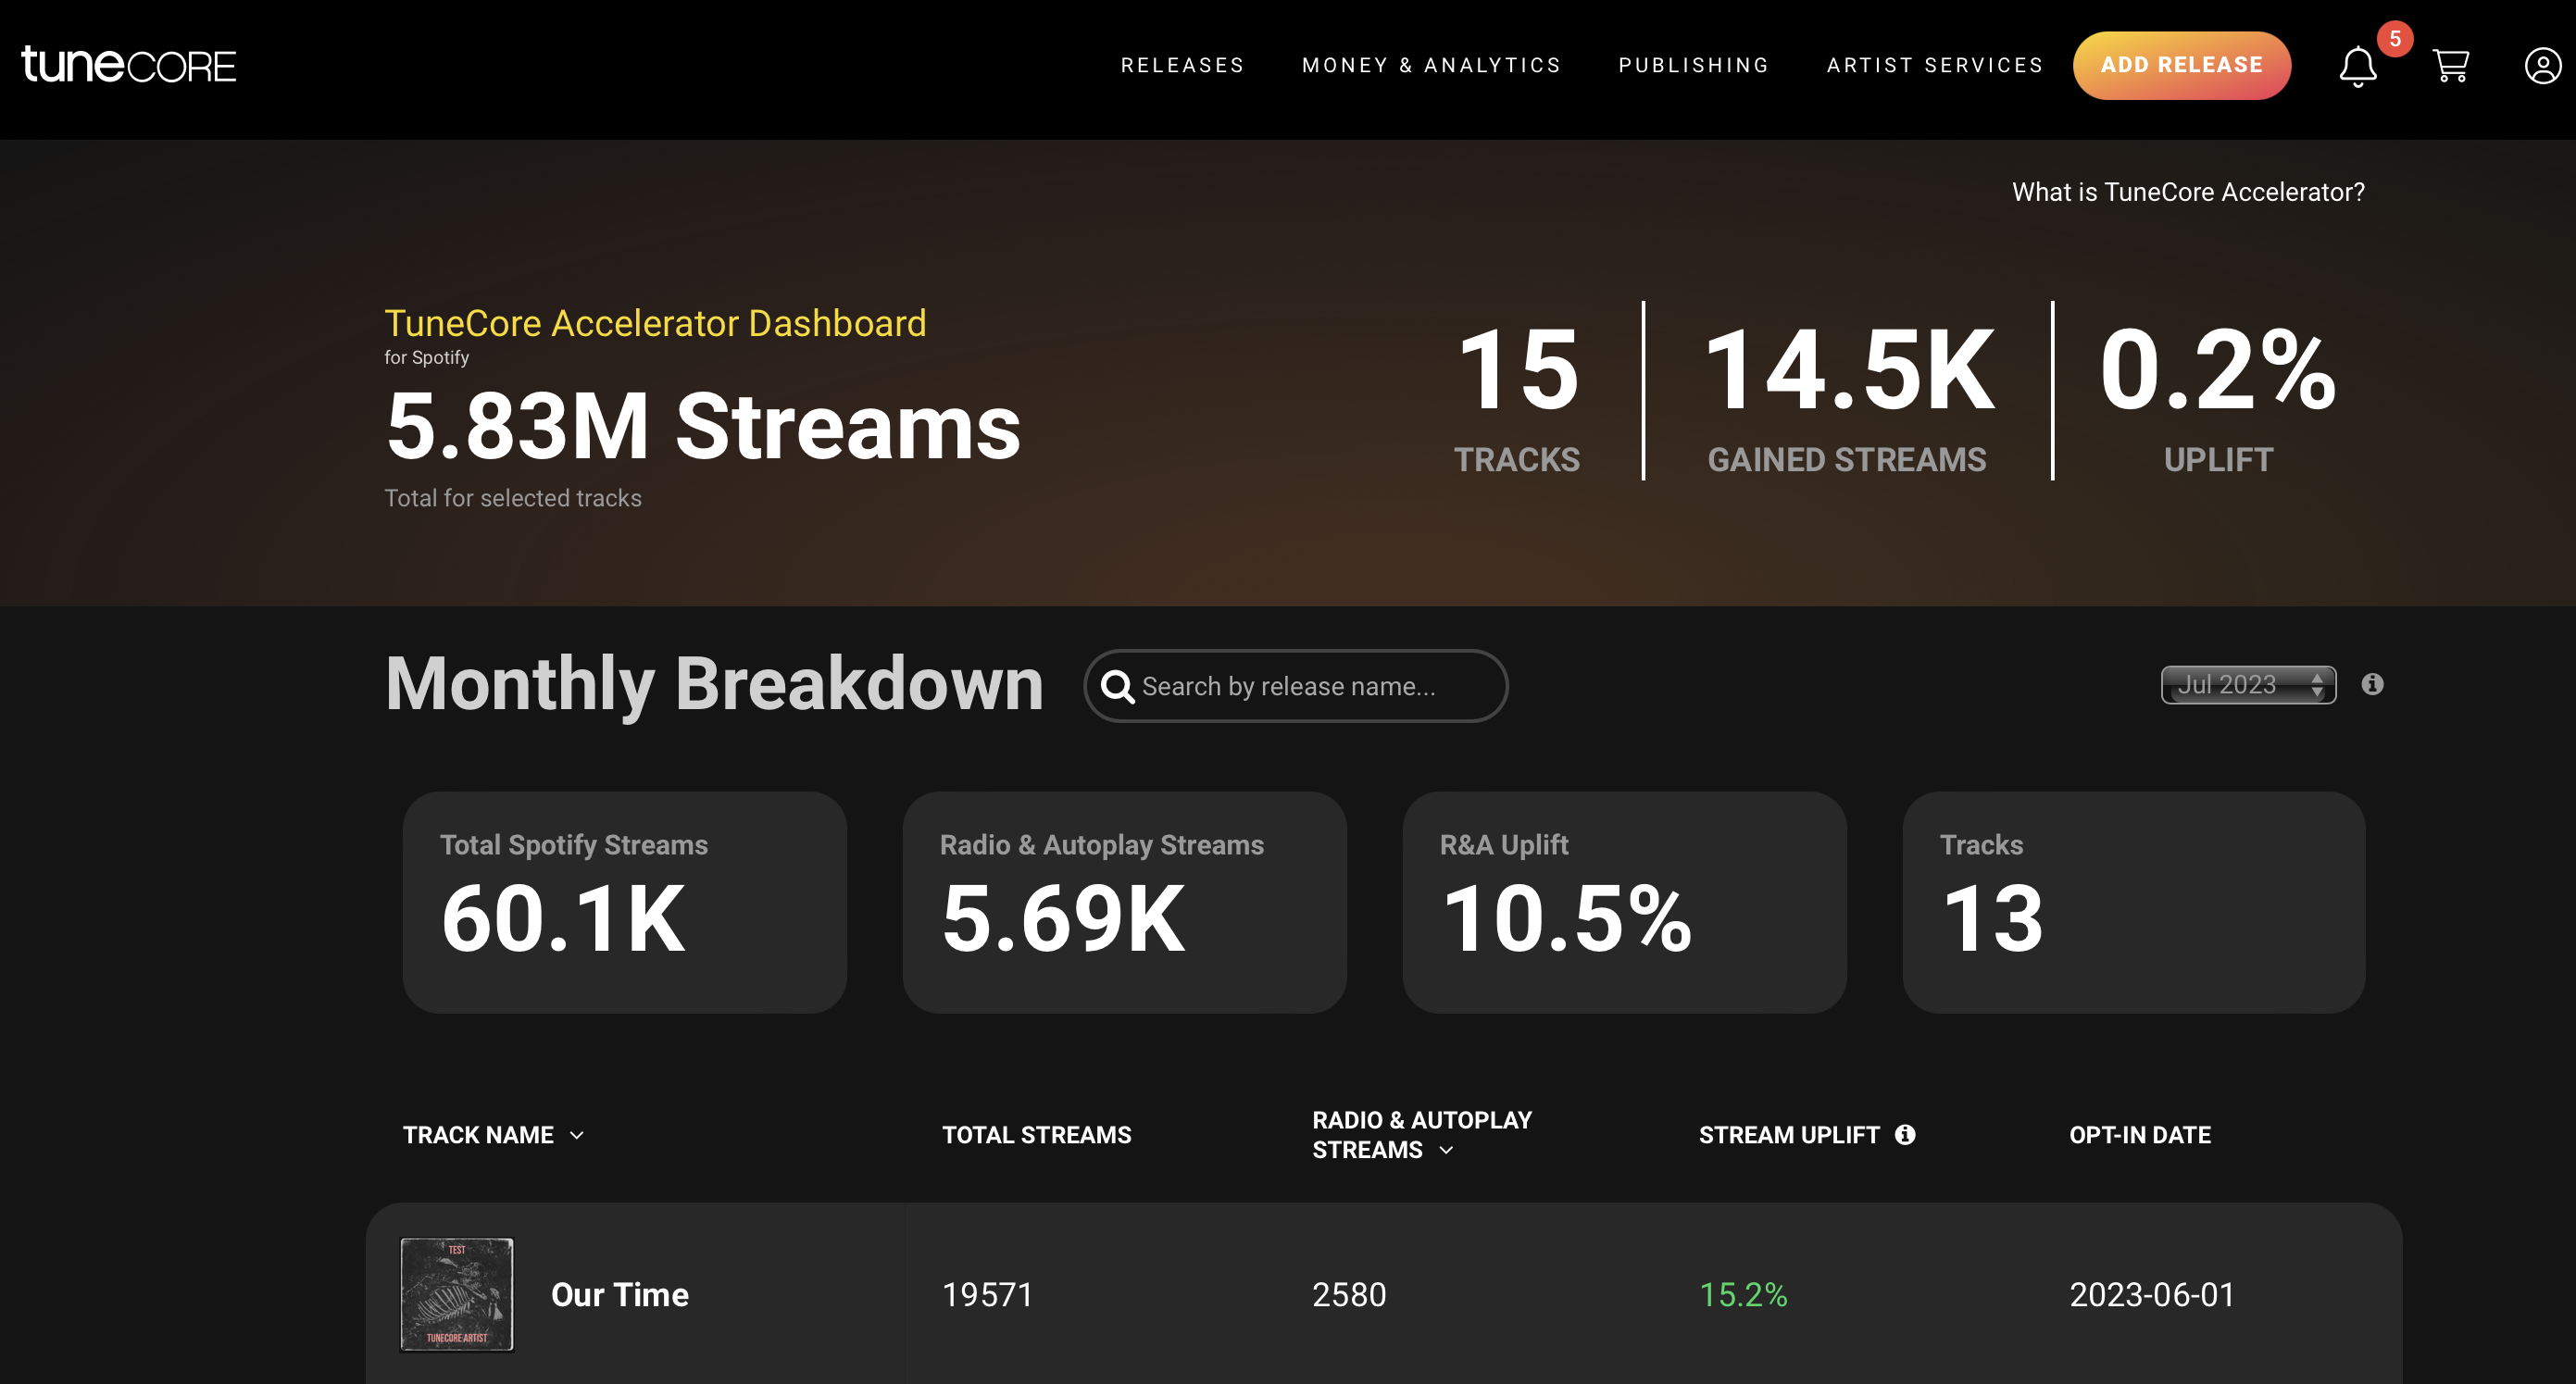Click the red notification count badge
The width and height of the screenshot is (2576, 1384).
click(2395, 39)
